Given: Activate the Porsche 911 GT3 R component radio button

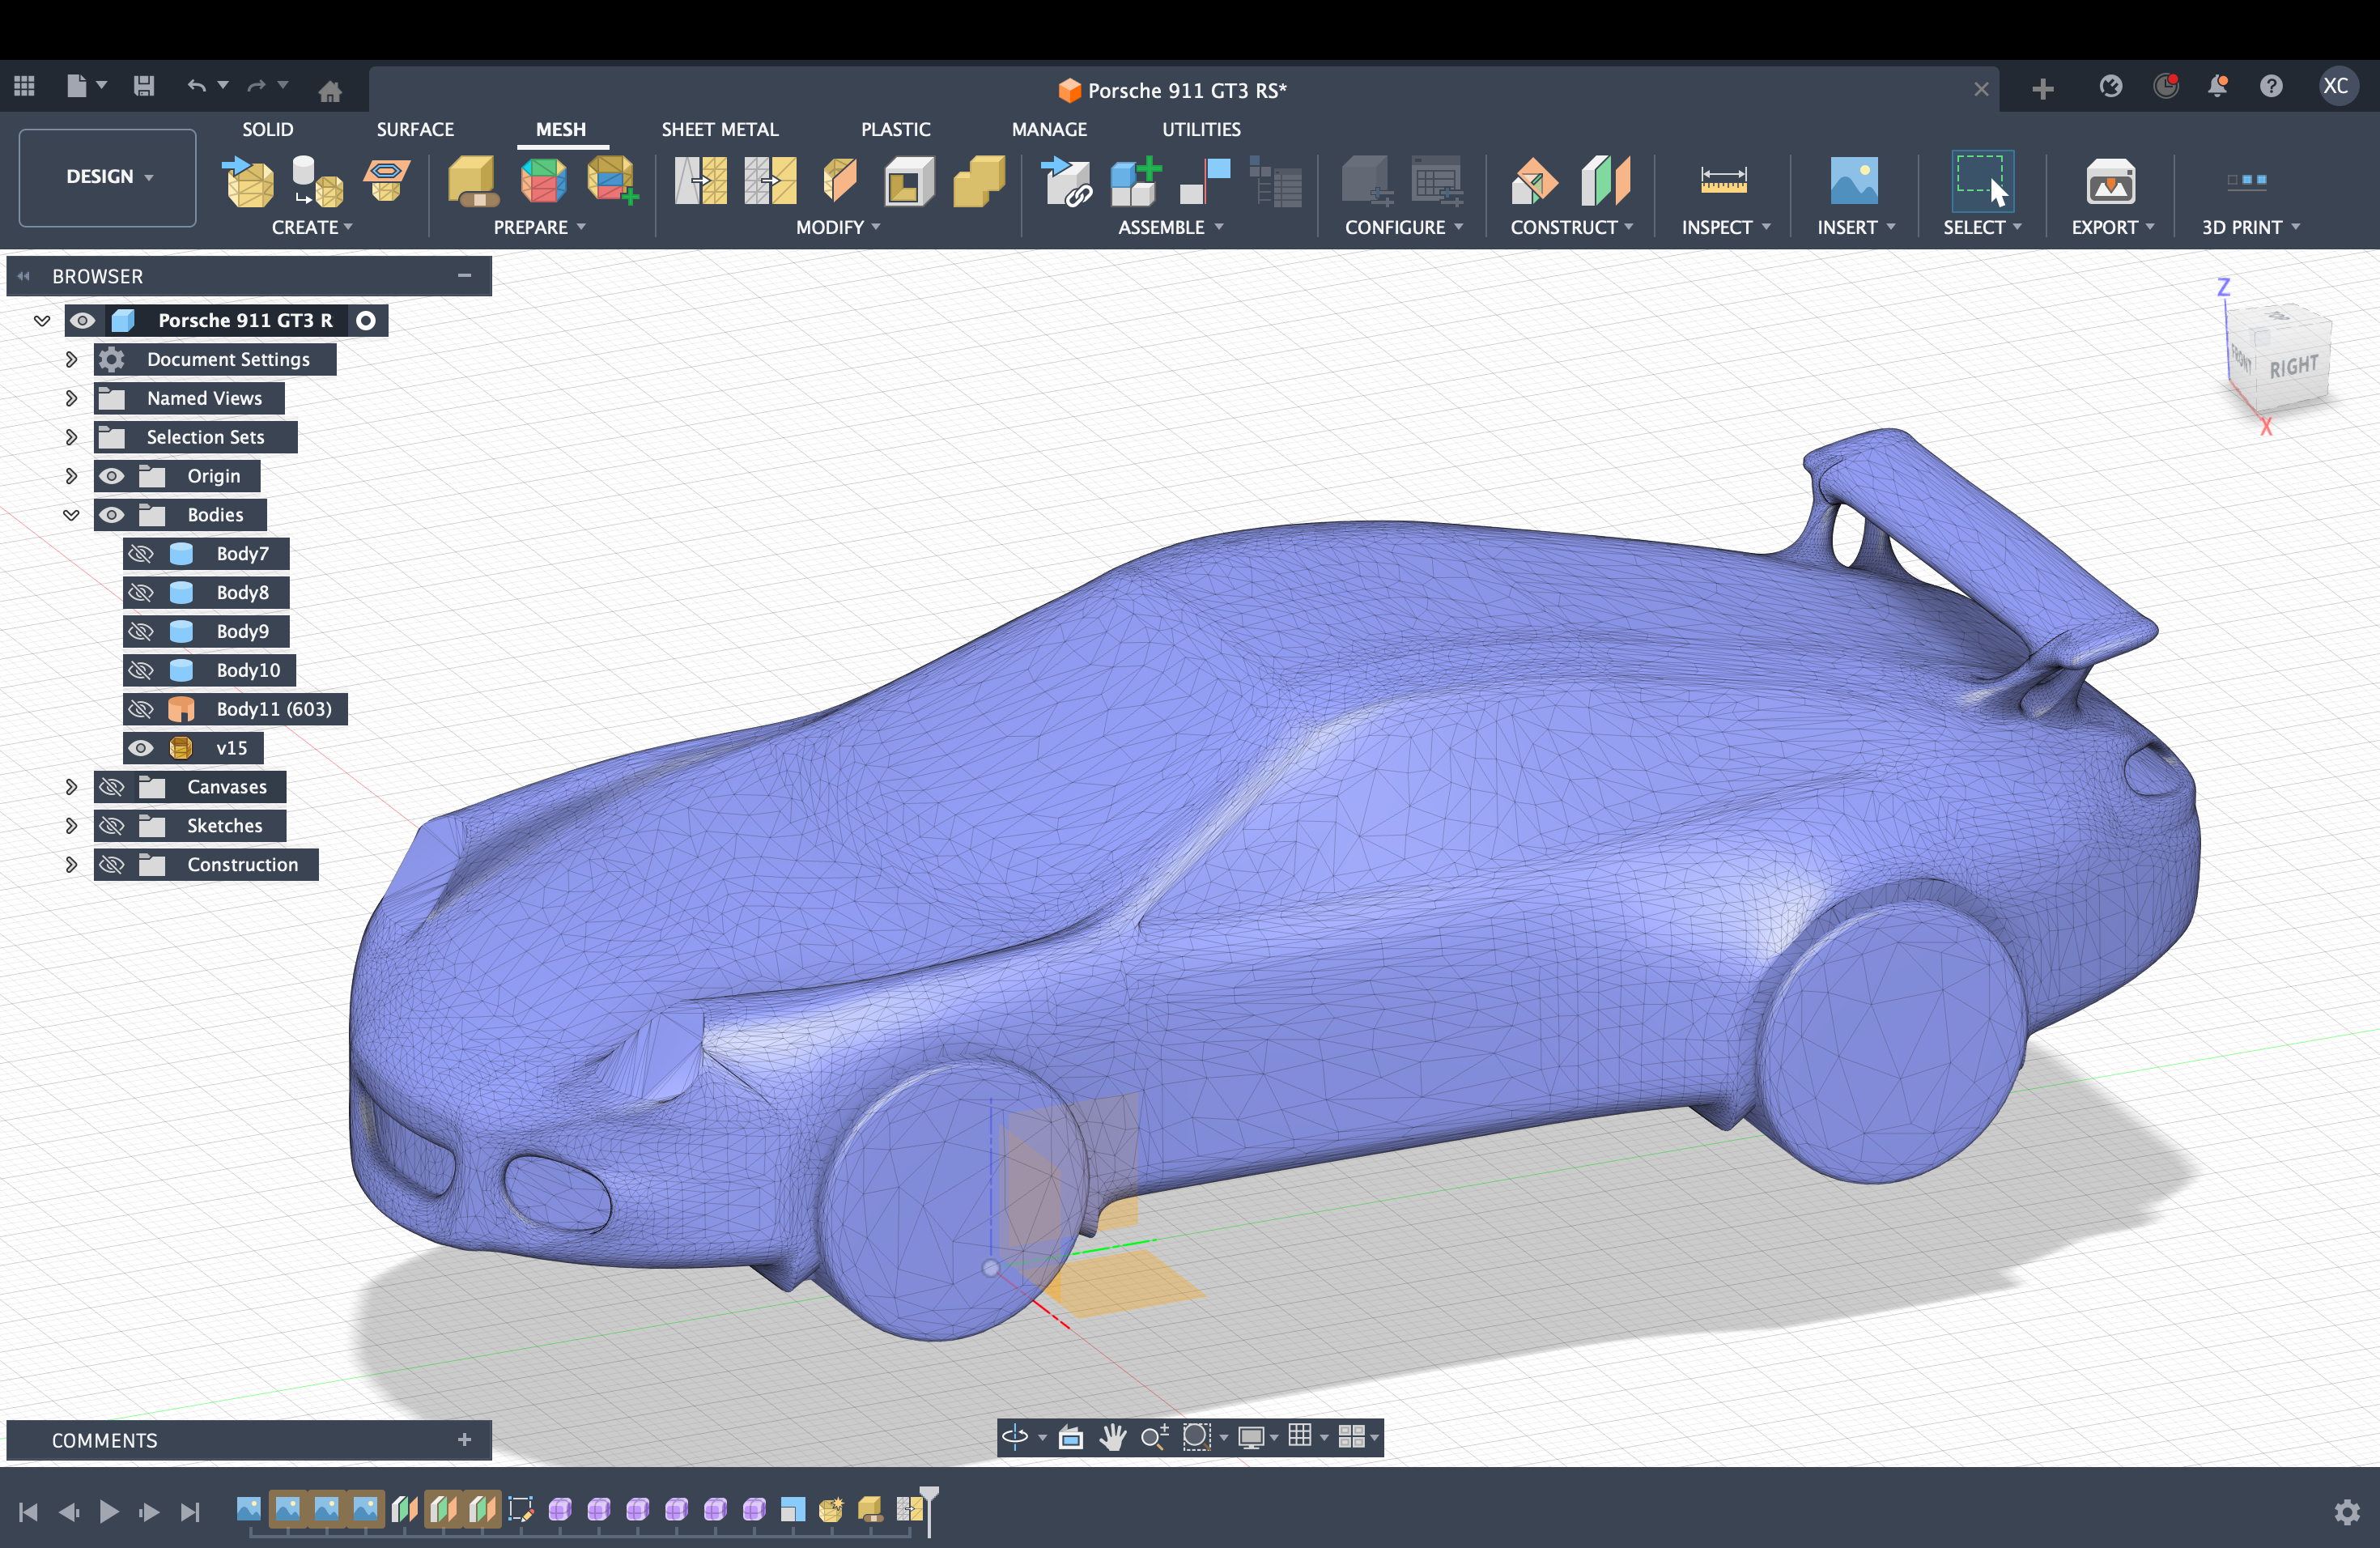Looking at the screenshot, I should tap(366, 320).
